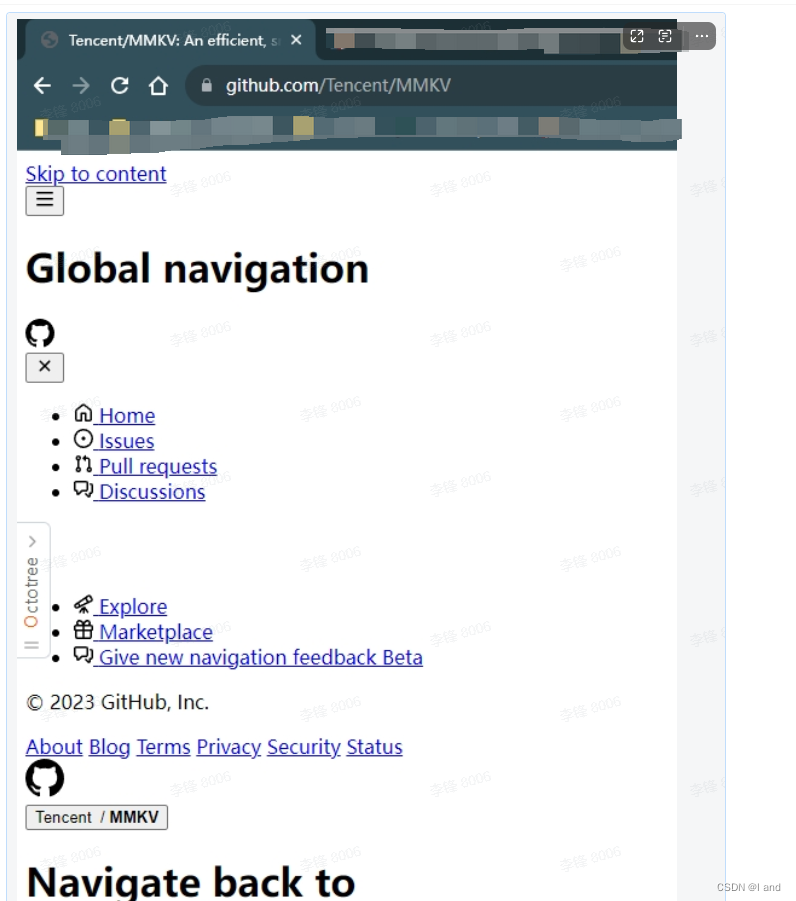Open the Discussions navigation link
This screenshot has width=796, height=901.
(x=152, y=491)
